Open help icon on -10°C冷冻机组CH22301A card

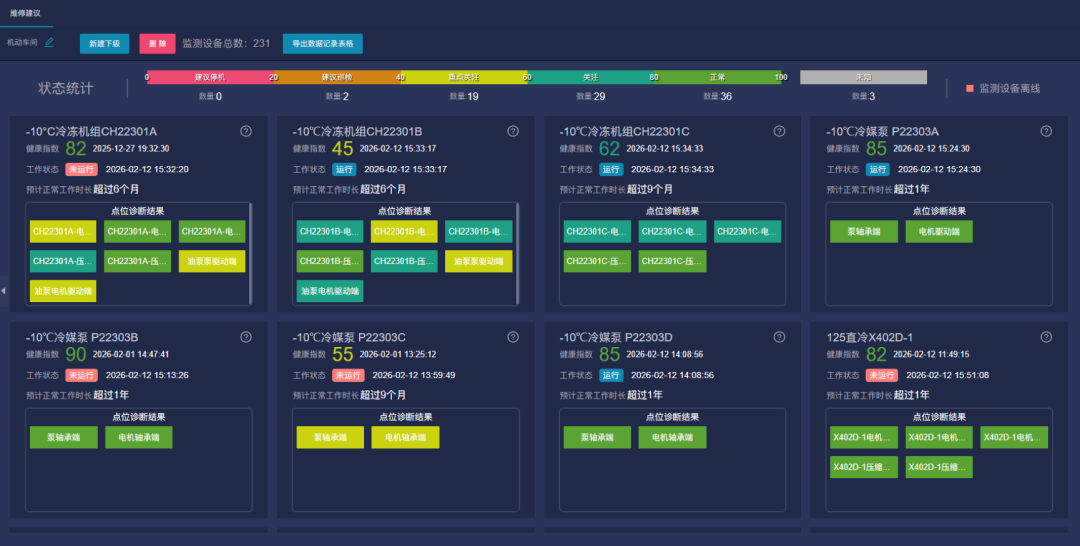tap(246, 131)
